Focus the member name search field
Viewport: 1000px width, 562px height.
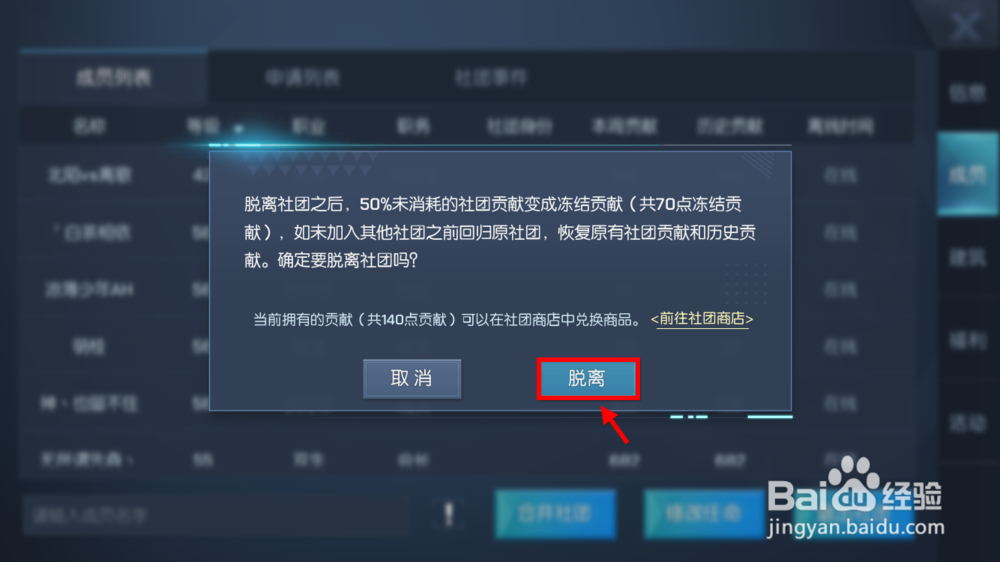tap(216, 515)
